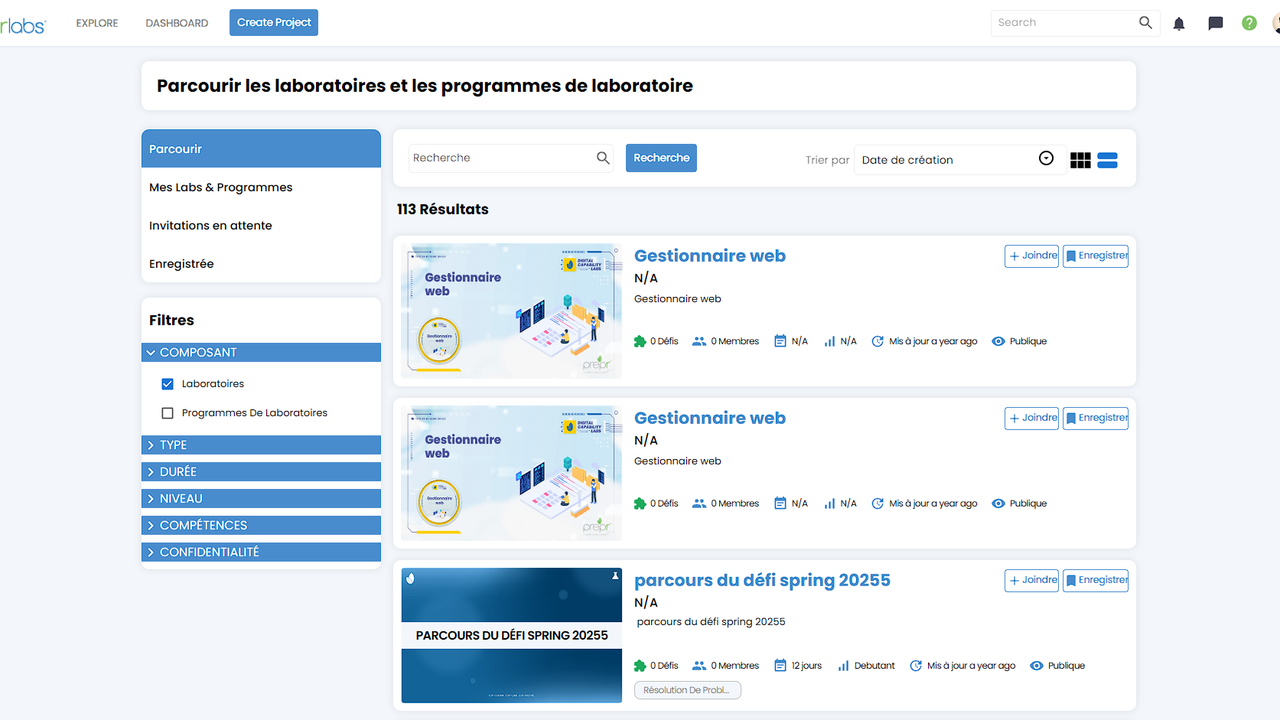This screenshot has width=1280, height=720.
Task: Click calendar icon on second Gestionnaire web card
Action: tap(780, 503)
